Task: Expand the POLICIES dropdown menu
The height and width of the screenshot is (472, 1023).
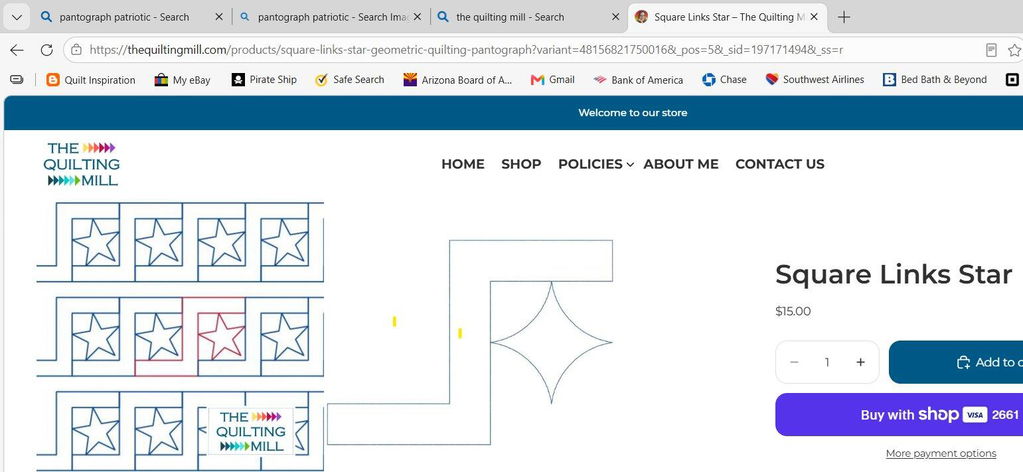Action: click(x=596, y=164)
